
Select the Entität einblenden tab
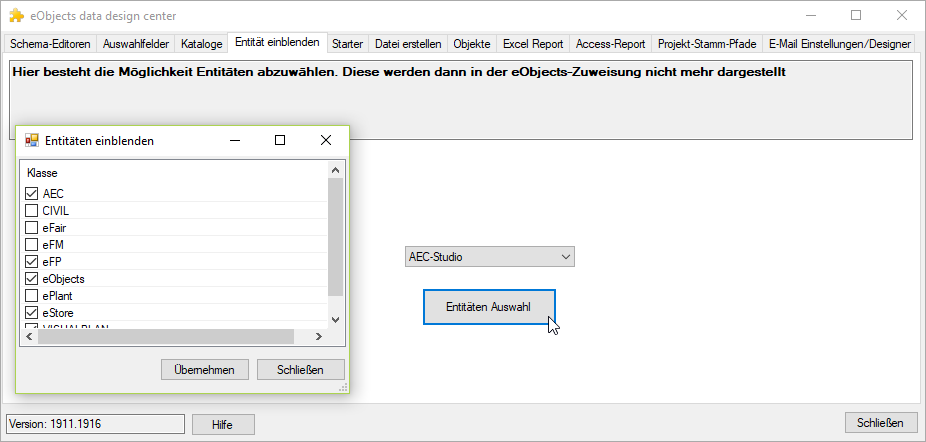click(277, 42)
